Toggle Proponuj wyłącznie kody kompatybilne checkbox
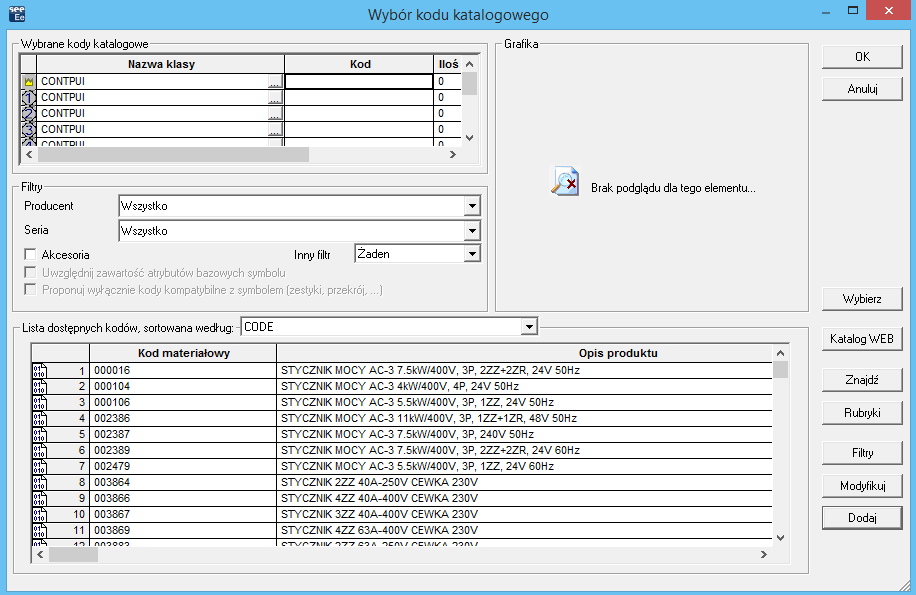The width and height of the screenshot is (916, 595). pyautogui.click(x=30, y=290)
